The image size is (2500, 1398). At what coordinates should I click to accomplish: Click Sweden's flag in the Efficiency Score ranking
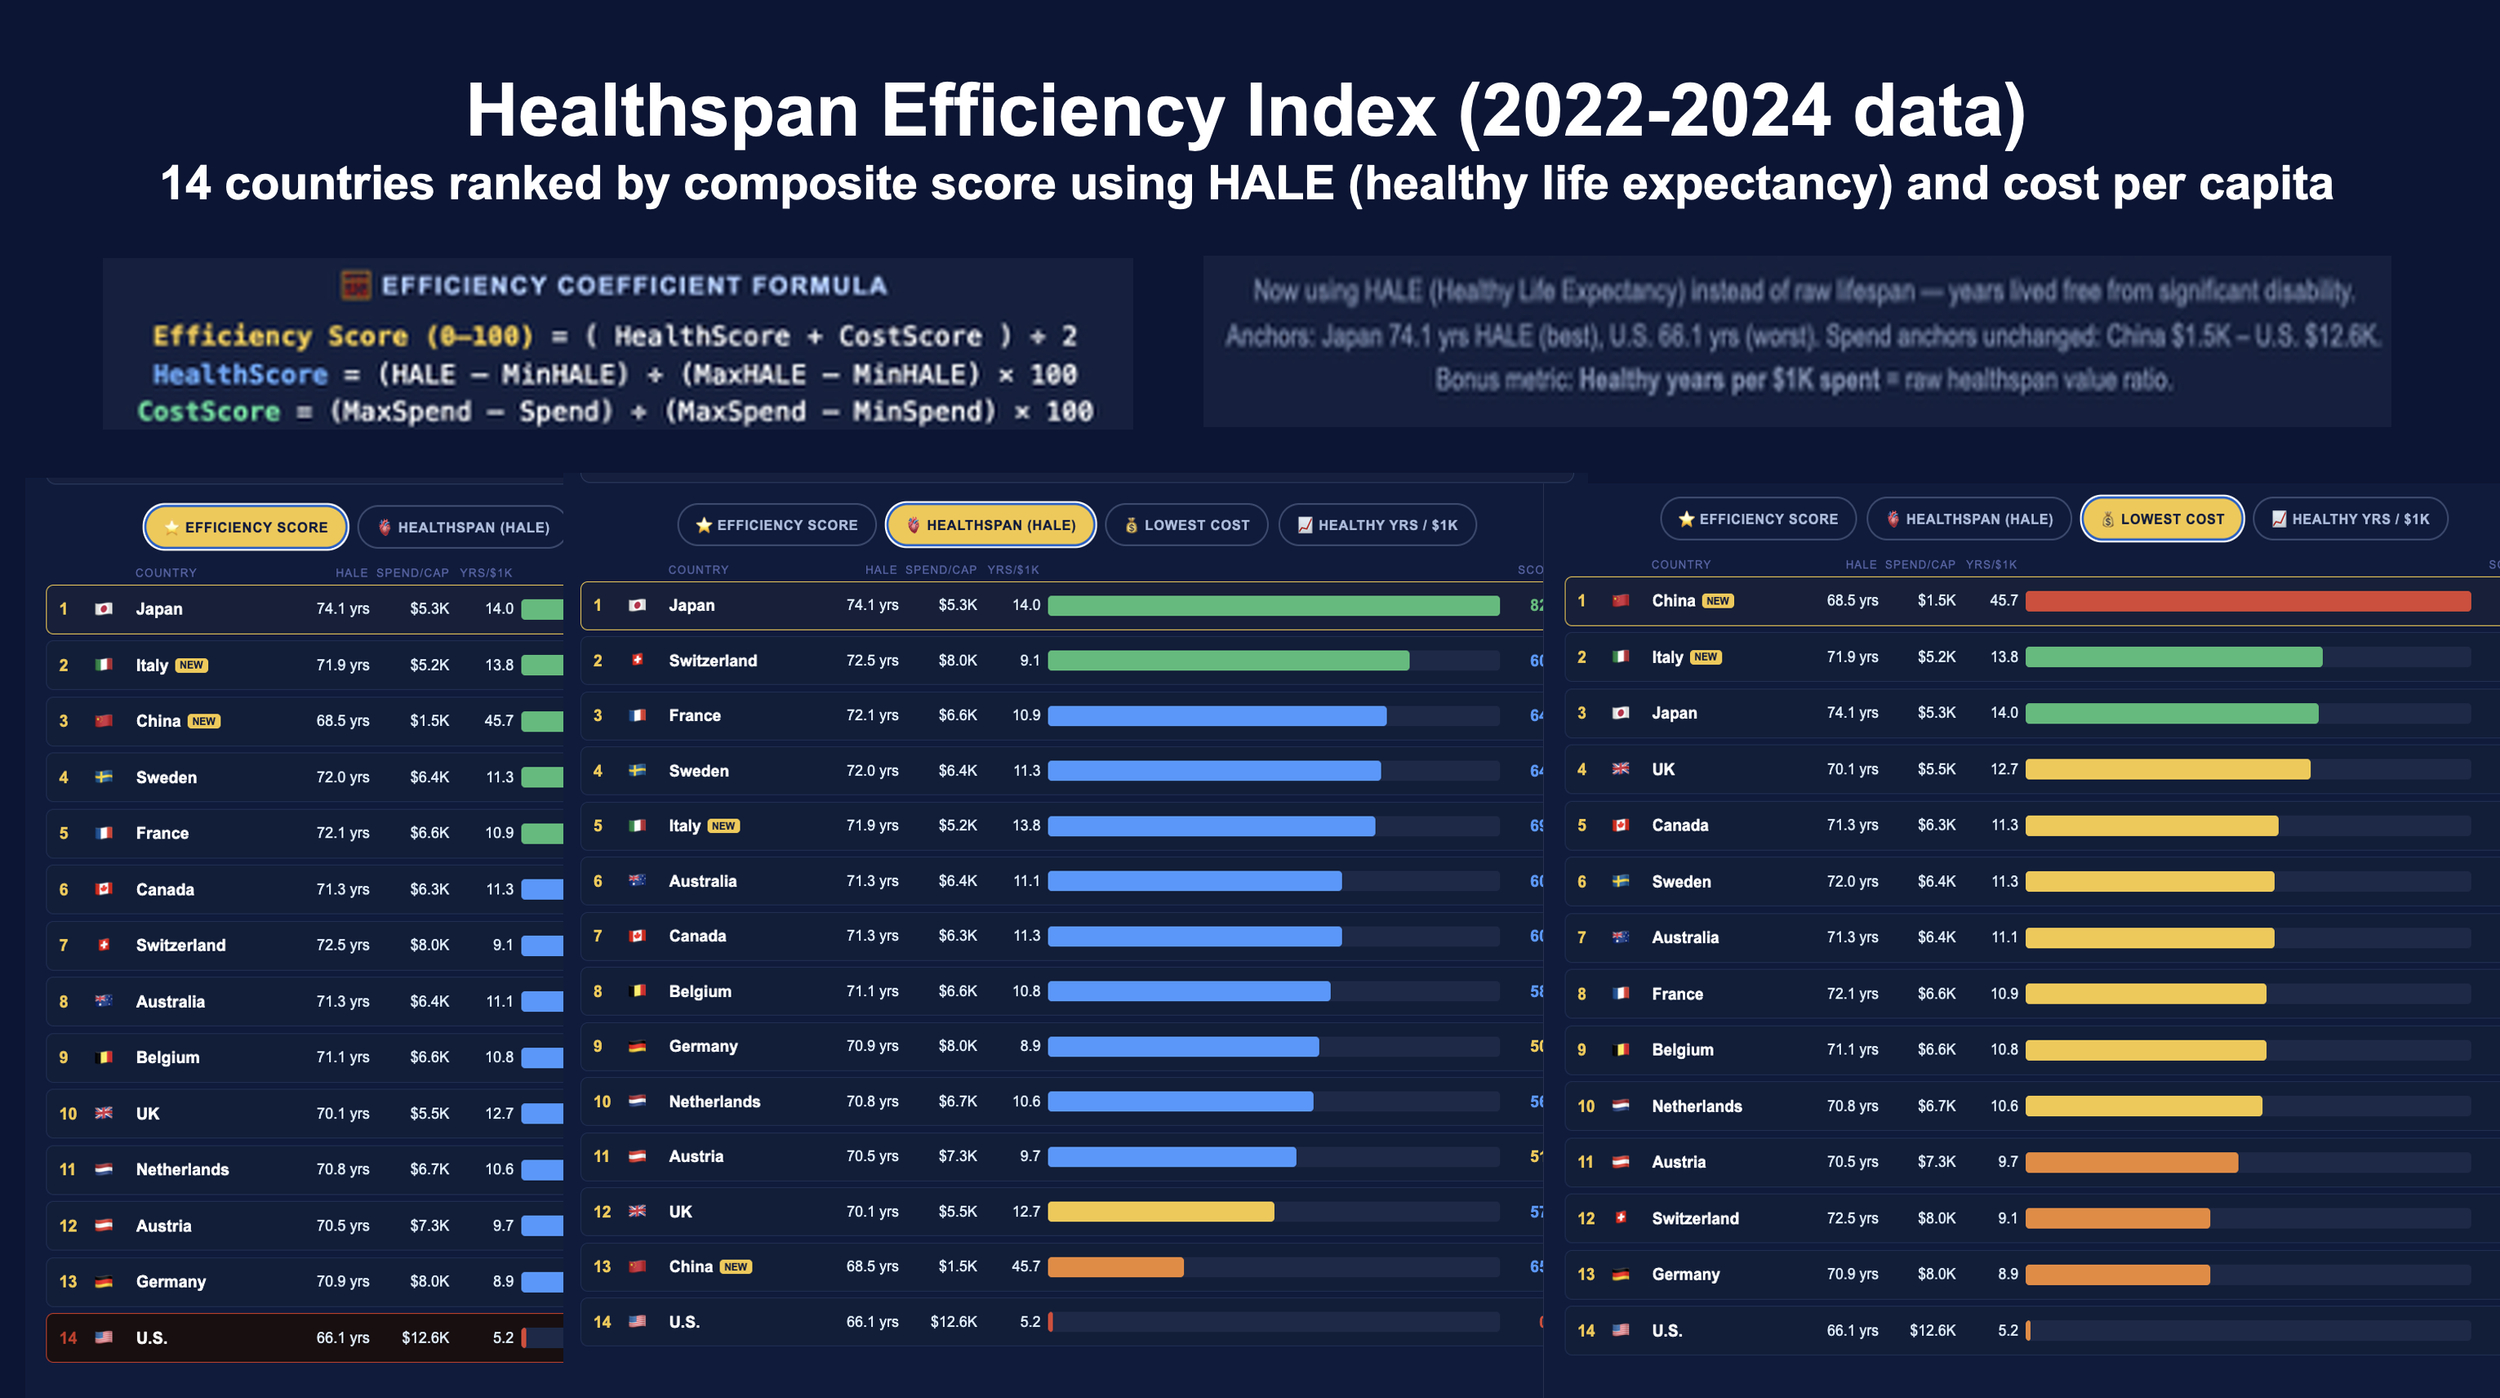click(103, 777)
